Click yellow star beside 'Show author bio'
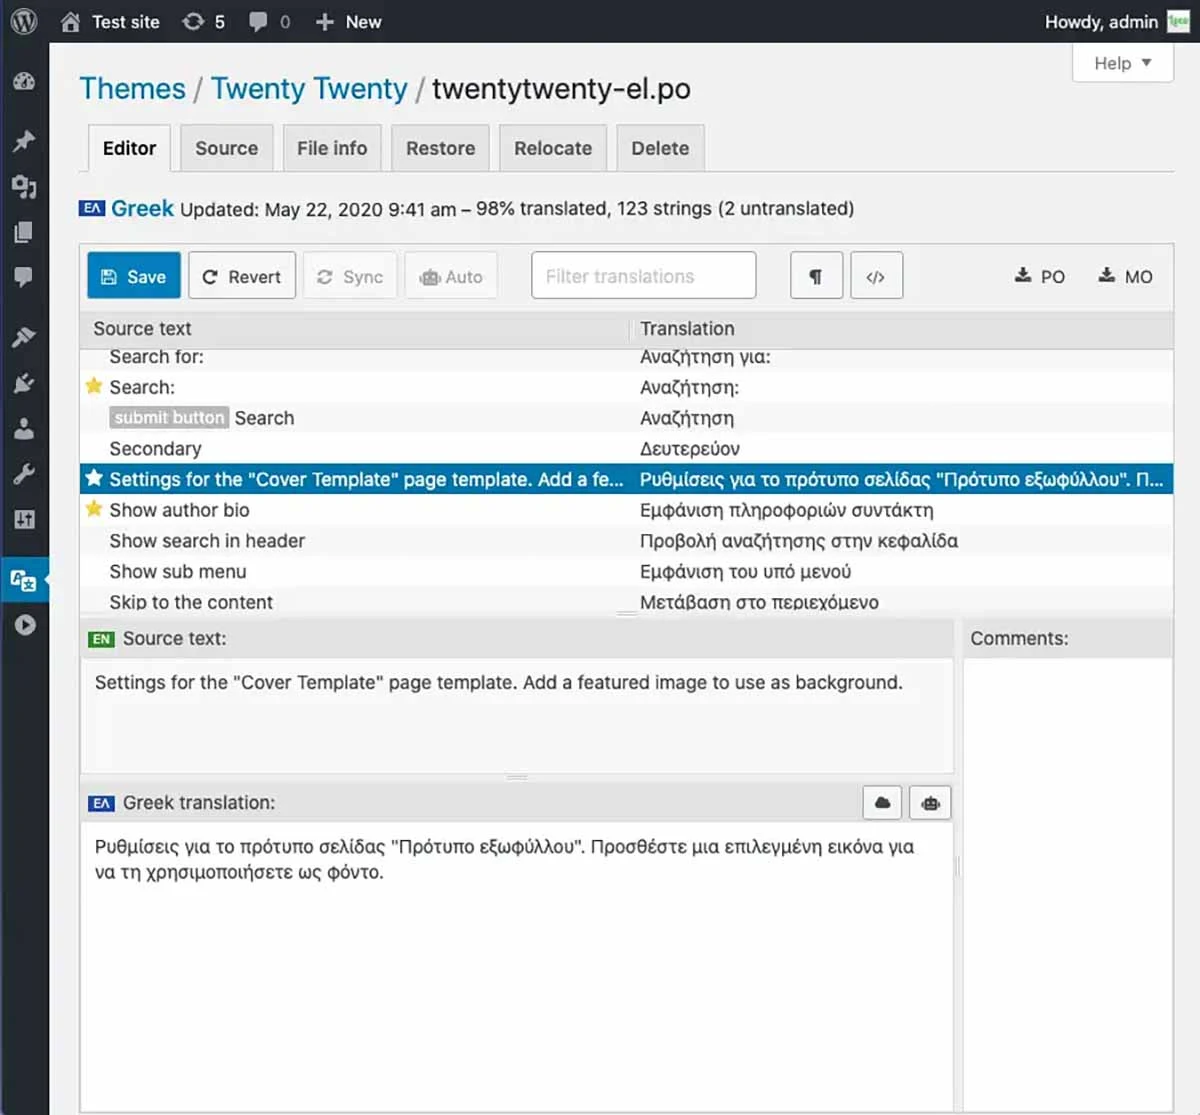Image resolution: width=1200 pixels, height=1115 pixels. tap(94, 509)
